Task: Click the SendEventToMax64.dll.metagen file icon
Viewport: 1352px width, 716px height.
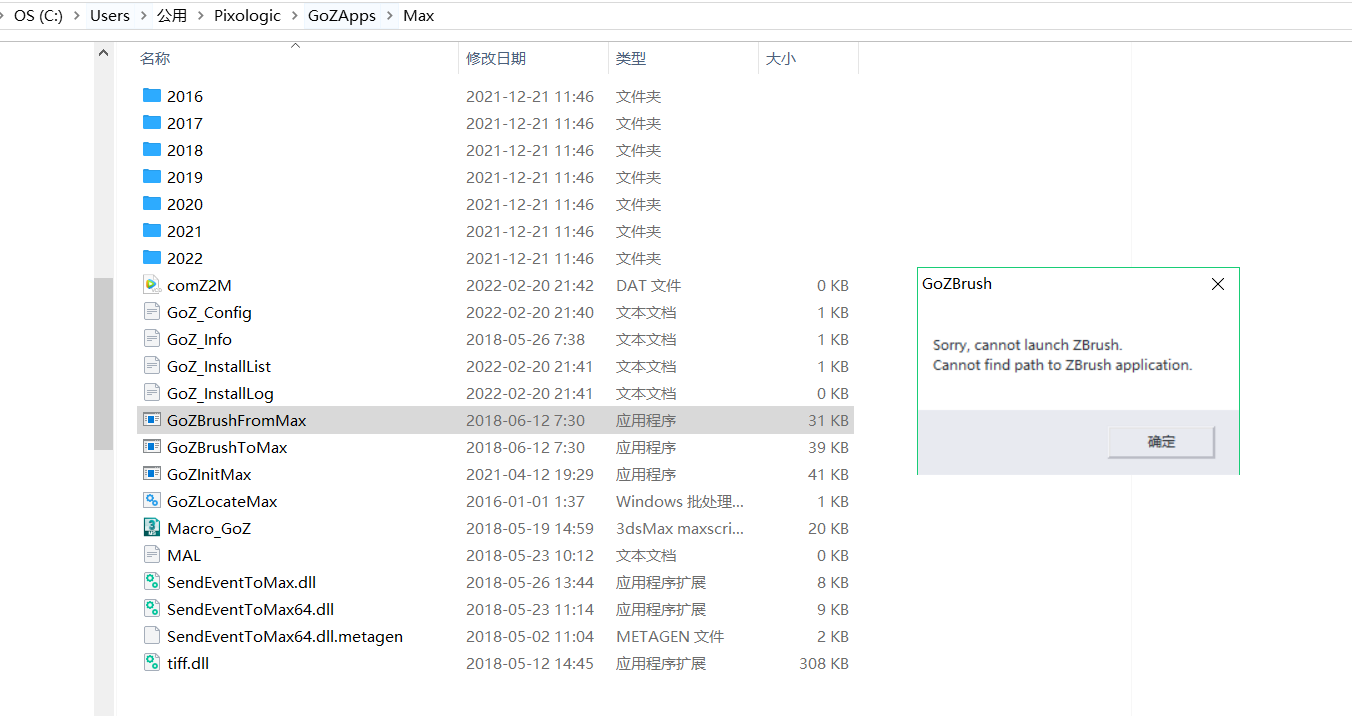Action: click(152, 636)
